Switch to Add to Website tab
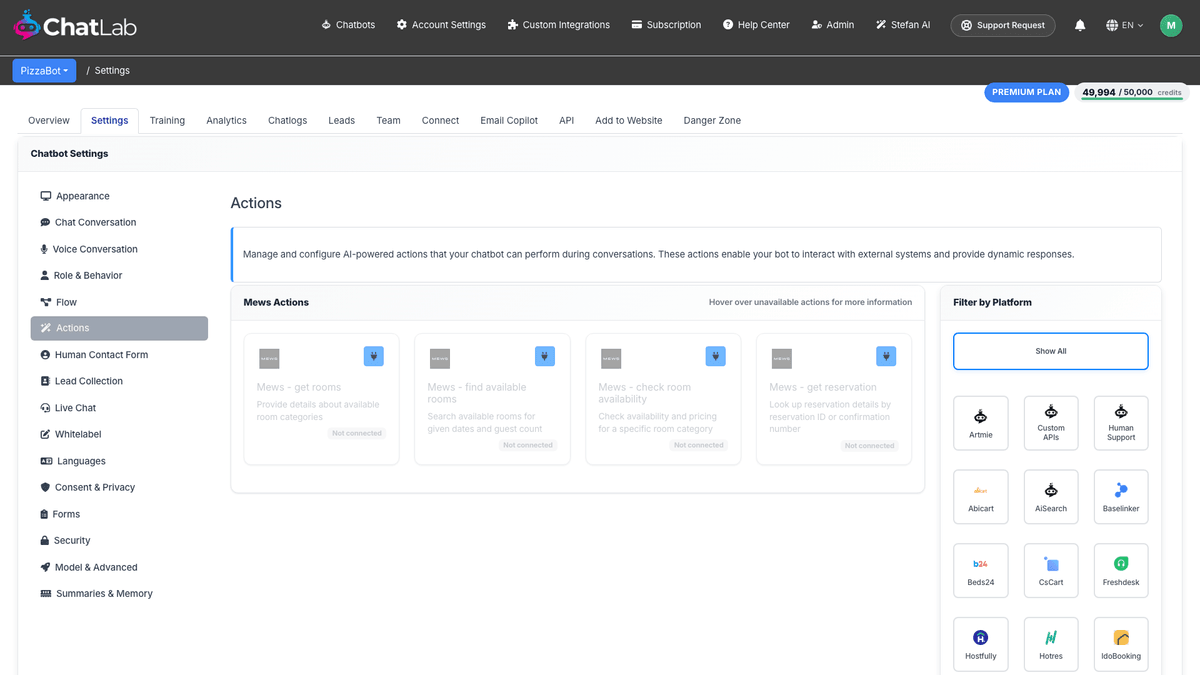Image resolution: width=1200 pixels, height=675 pixels. (628, 120)
